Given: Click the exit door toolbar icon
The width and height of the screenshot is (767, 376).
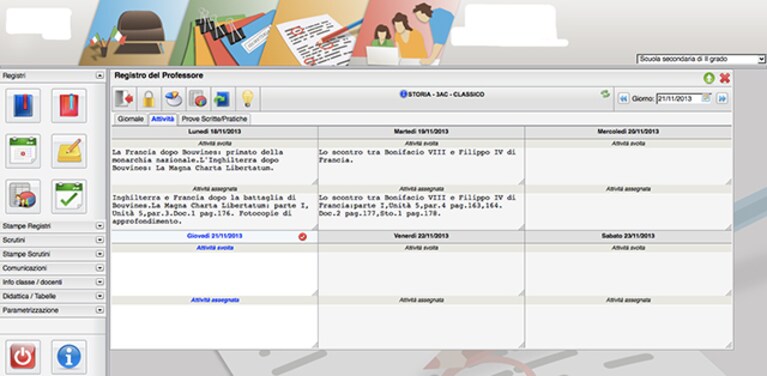Looking at the screenshot, I should click(x=124, y=99).
